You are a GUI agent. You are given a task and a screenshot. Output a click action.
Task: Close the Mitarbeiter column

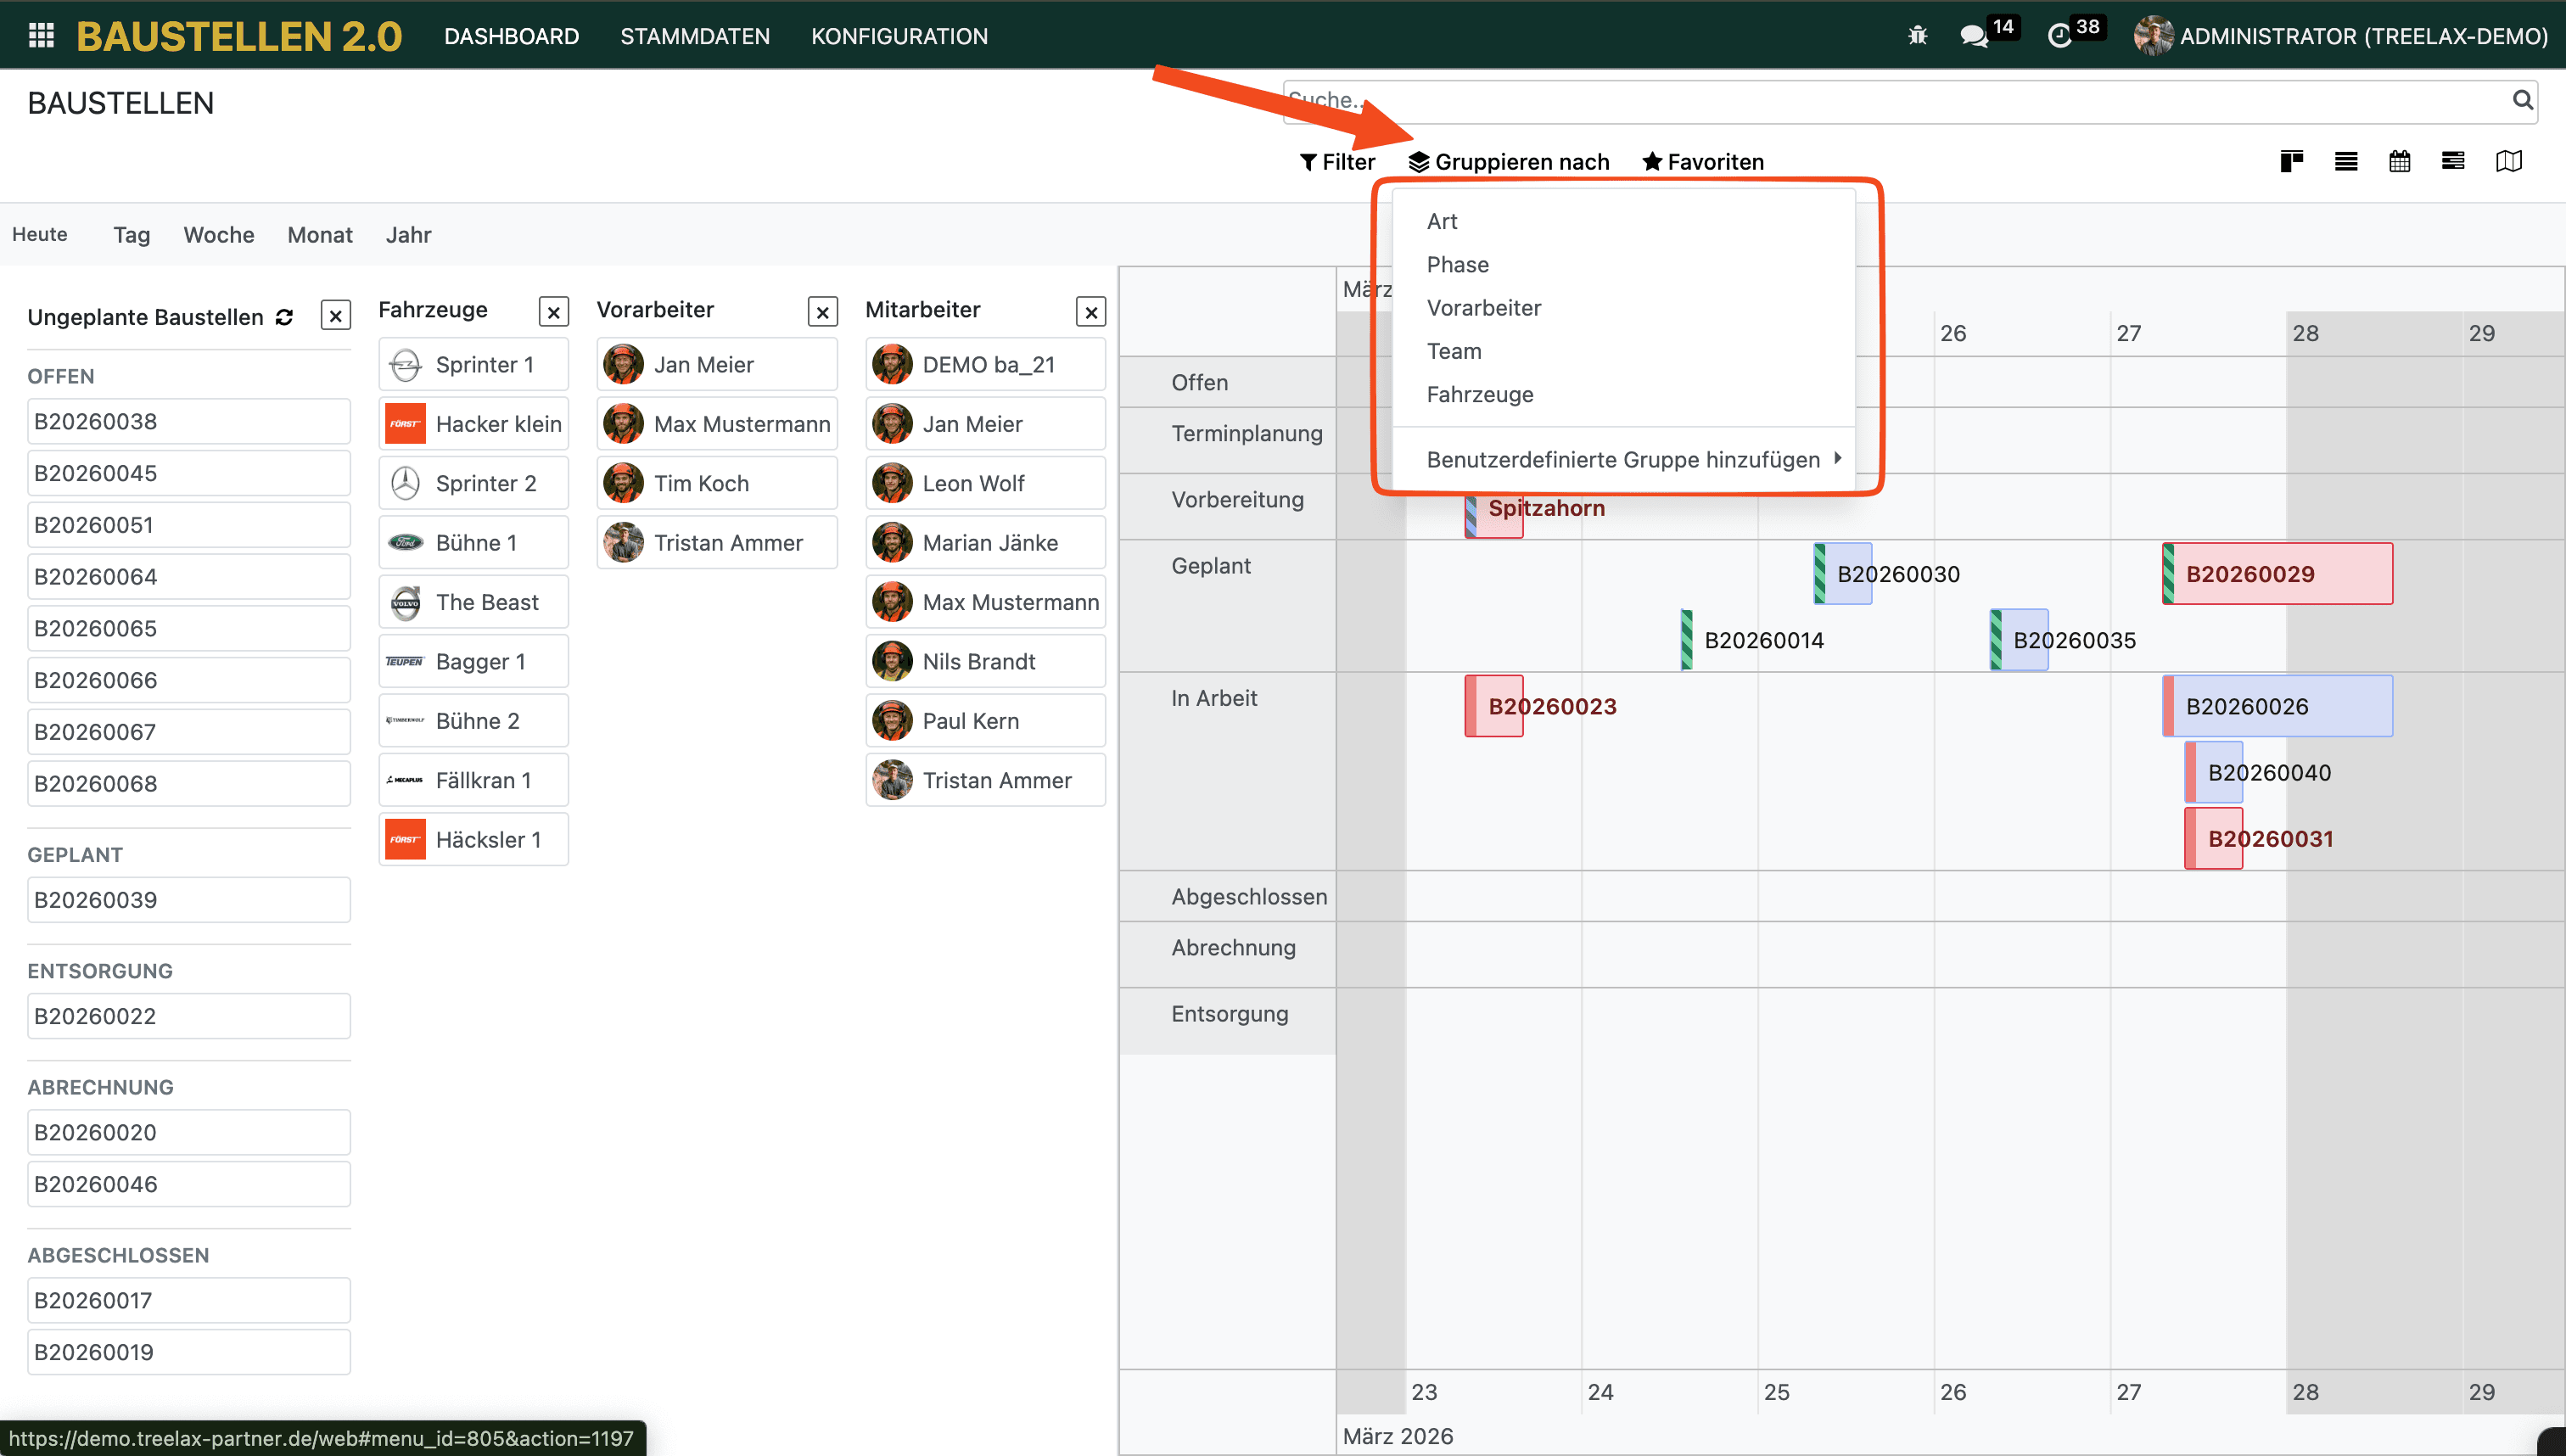click(1091, 312)
